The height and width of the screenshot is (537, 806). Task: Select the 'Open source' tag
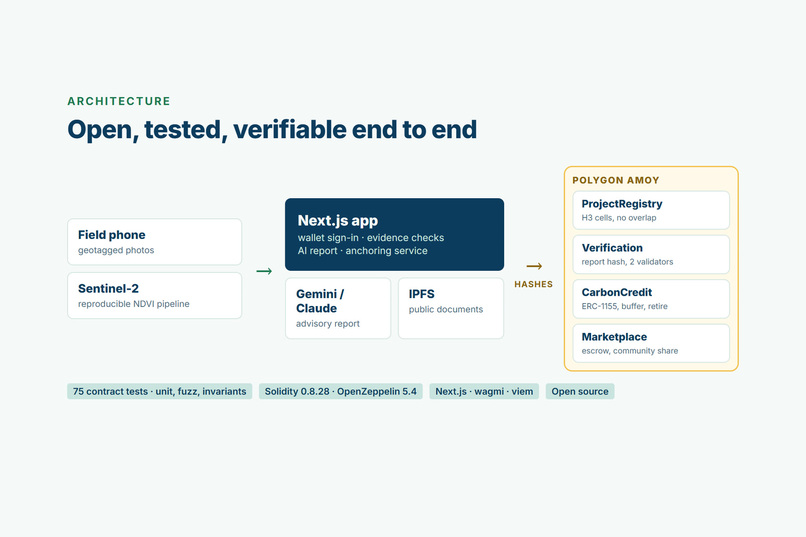(x=580, y=391)
